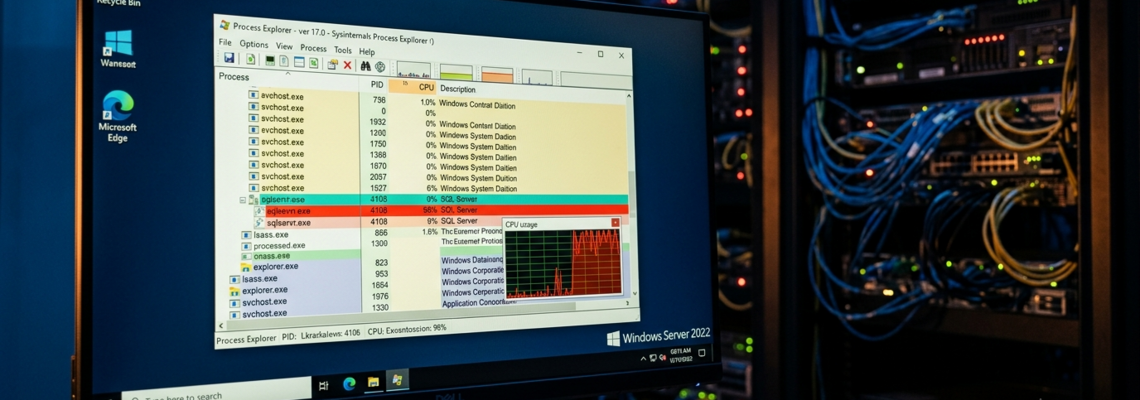Open the Help menu
Image resolution: width=1140 pixels, height=400 pixels.
[x=367, y=52]
